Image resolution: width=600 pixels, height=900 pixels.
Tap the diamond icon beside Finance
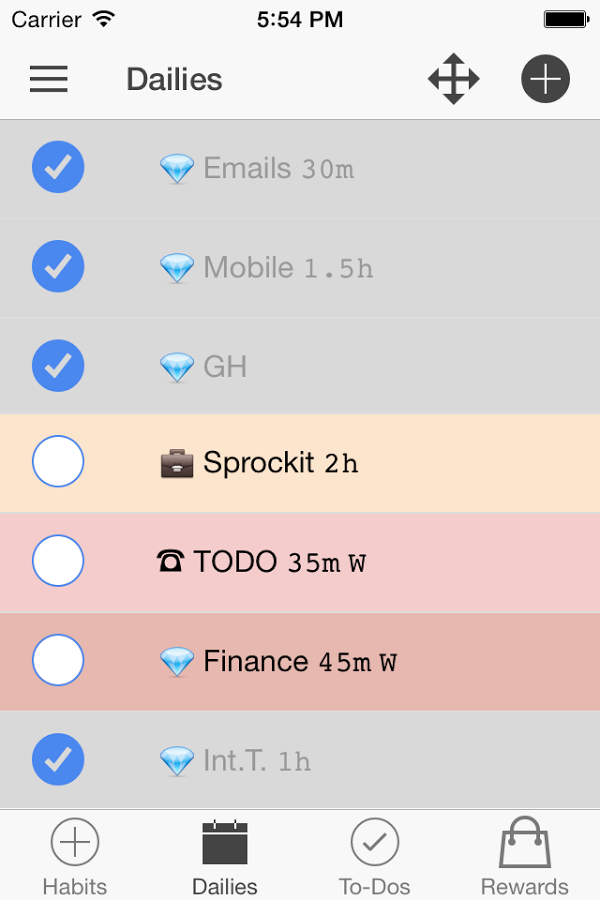coord(177,662)
